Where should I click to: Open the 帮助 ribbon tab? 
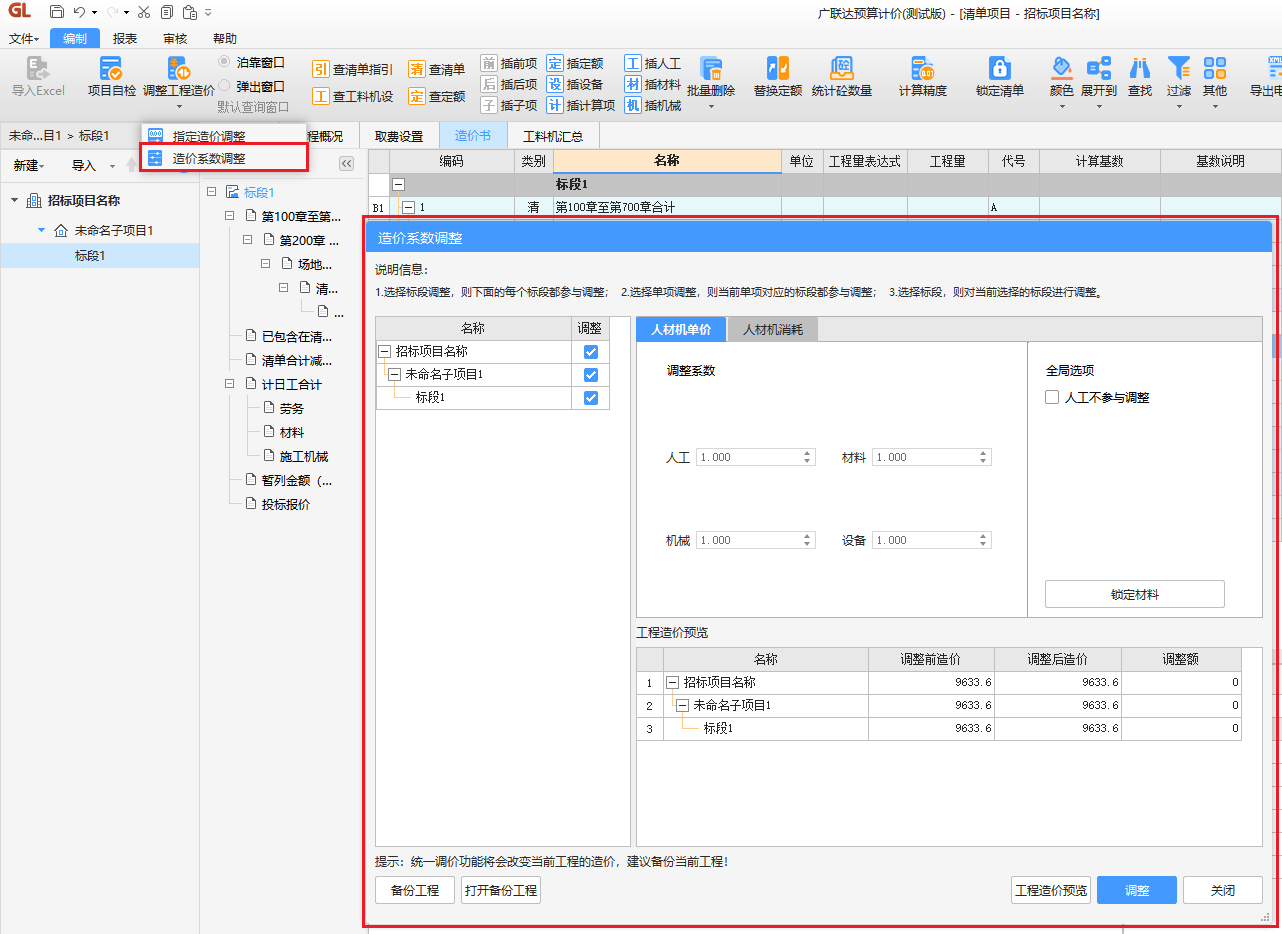[x=225, y=39]
